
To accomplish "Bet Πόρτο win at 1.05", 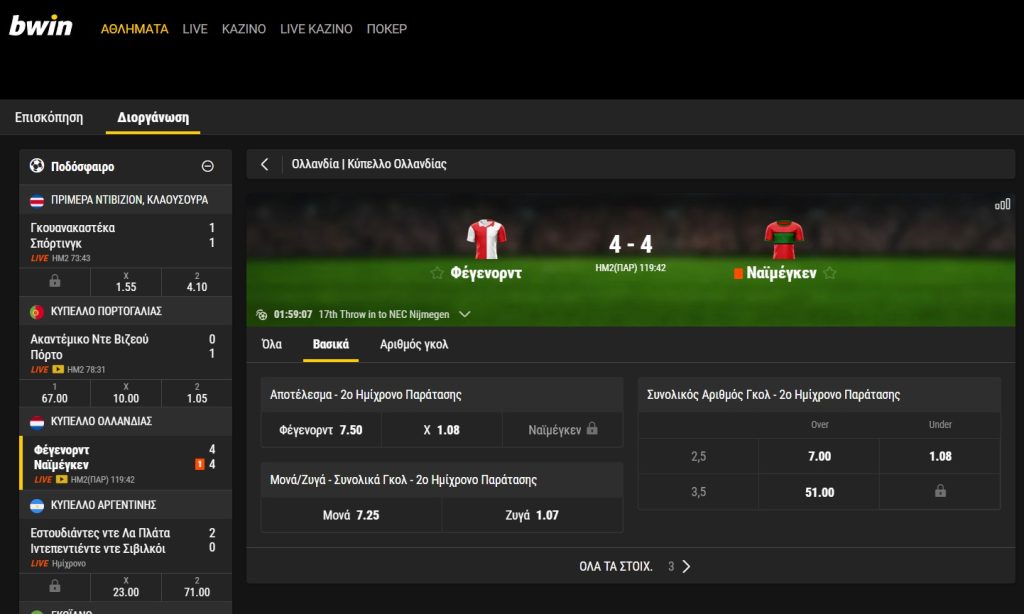I will 197,393.
